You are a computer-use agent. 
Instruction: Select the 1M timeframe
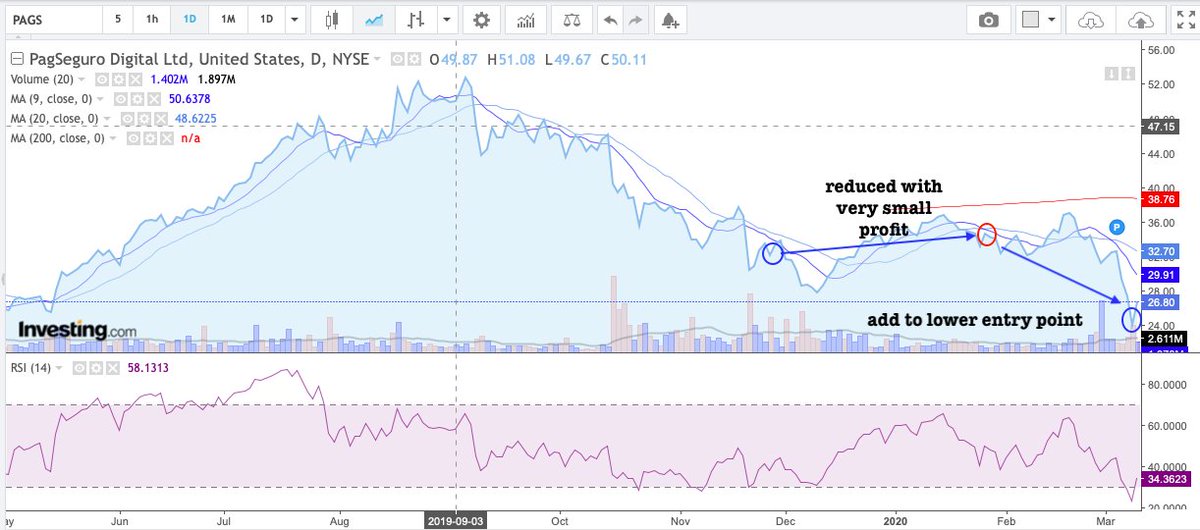coord(228,19)
